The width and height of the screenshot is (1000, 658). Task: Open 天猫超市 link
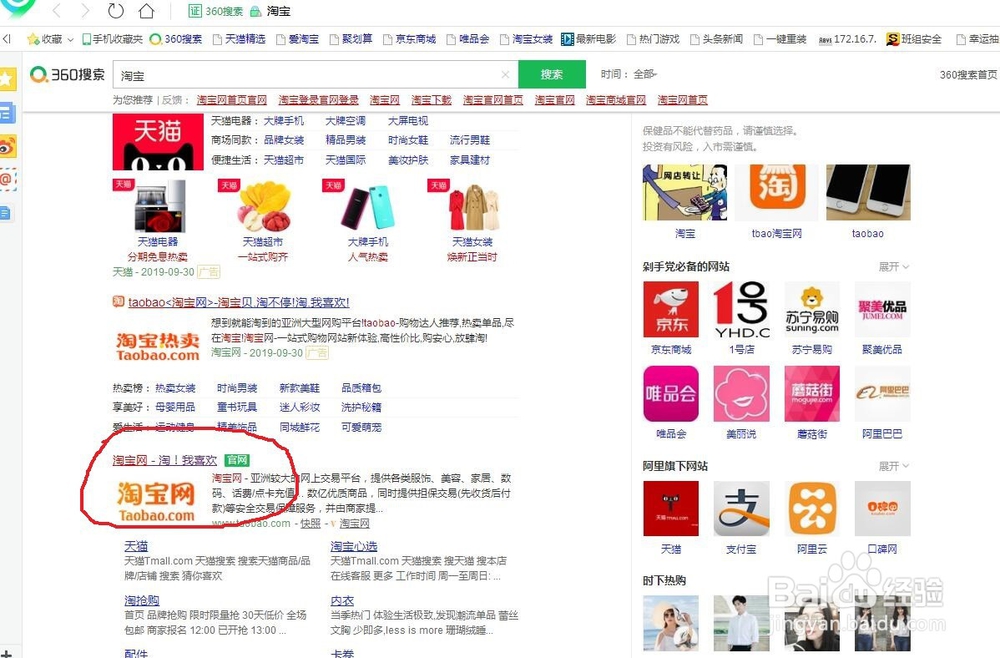pyautogui.click(x=284, y=159)
